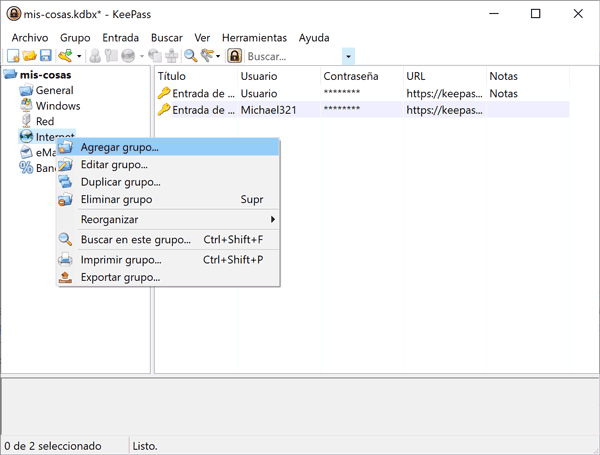The image size is (600, 455).
Task: Click the first entry's masked password
Action: tap(342, 92)
